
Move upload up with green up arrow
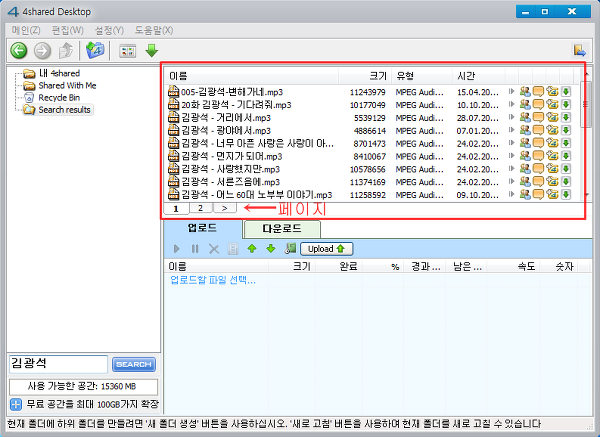click(x=252, y=249)
